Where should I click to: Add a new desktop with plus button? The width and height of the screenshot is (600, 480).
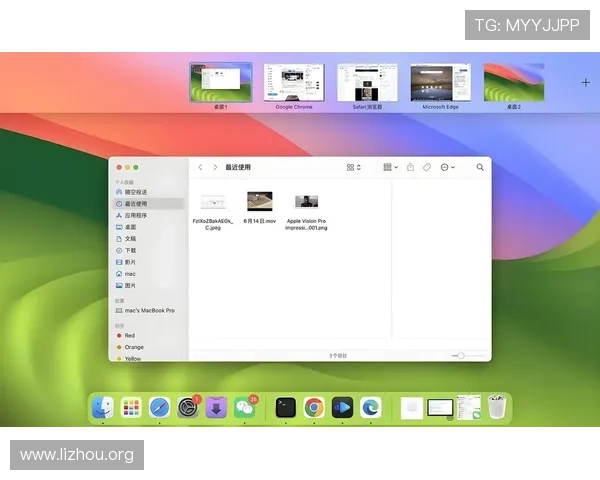(586, 82)
